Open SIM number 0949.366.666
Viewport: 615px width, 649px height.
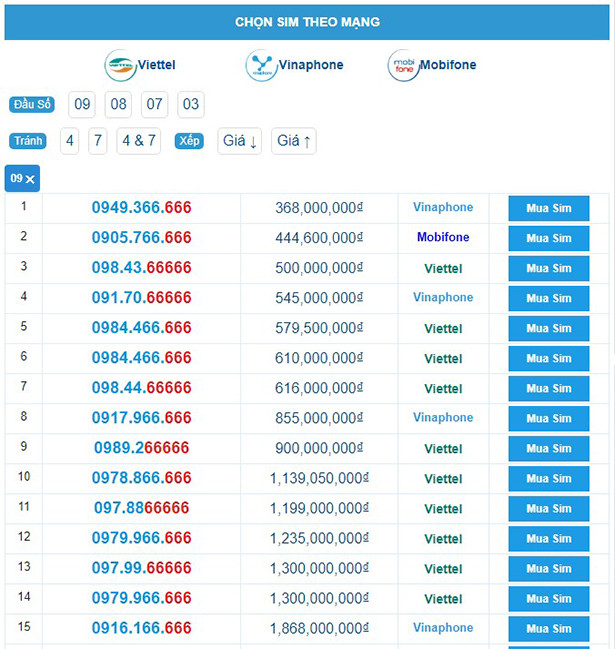coord(142,208)
